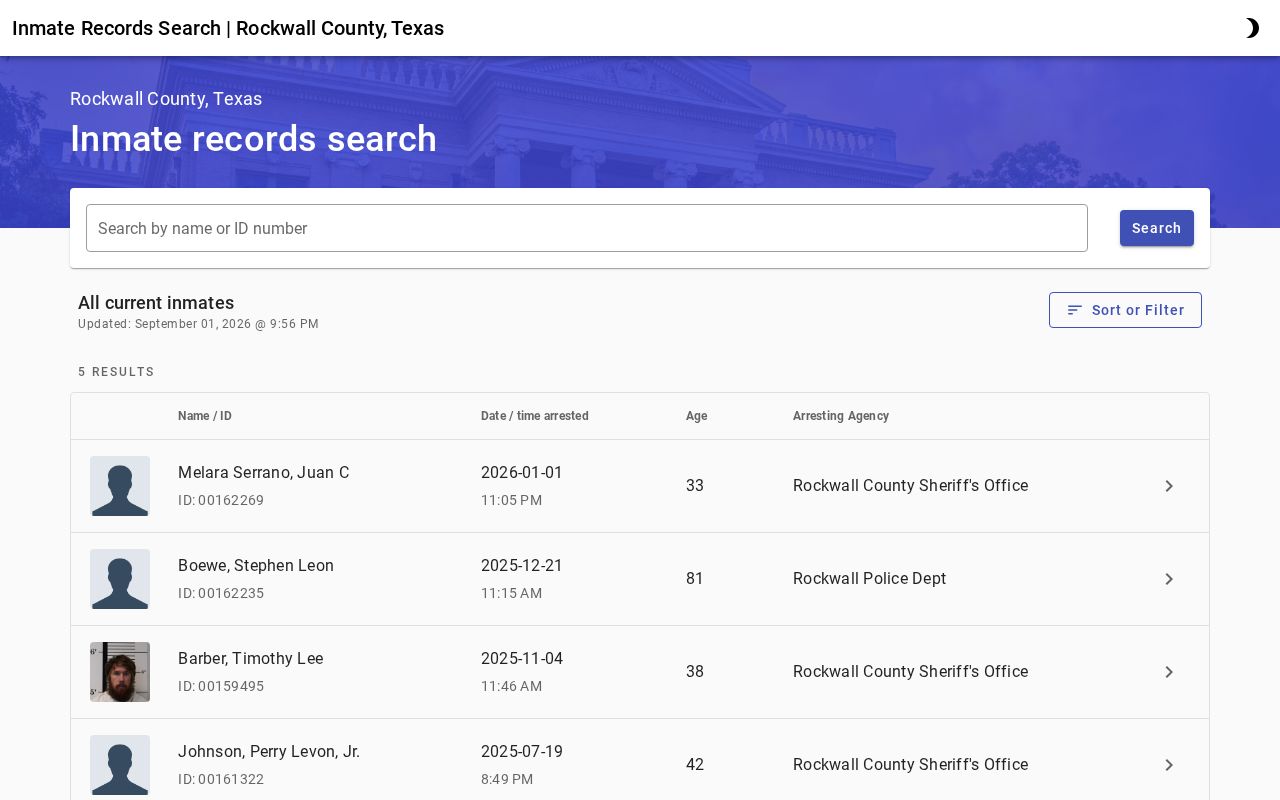This screenshot has width=1280, height=800.
Task: Click arrest date 2025-12-21
Action: tap(522, 566)
